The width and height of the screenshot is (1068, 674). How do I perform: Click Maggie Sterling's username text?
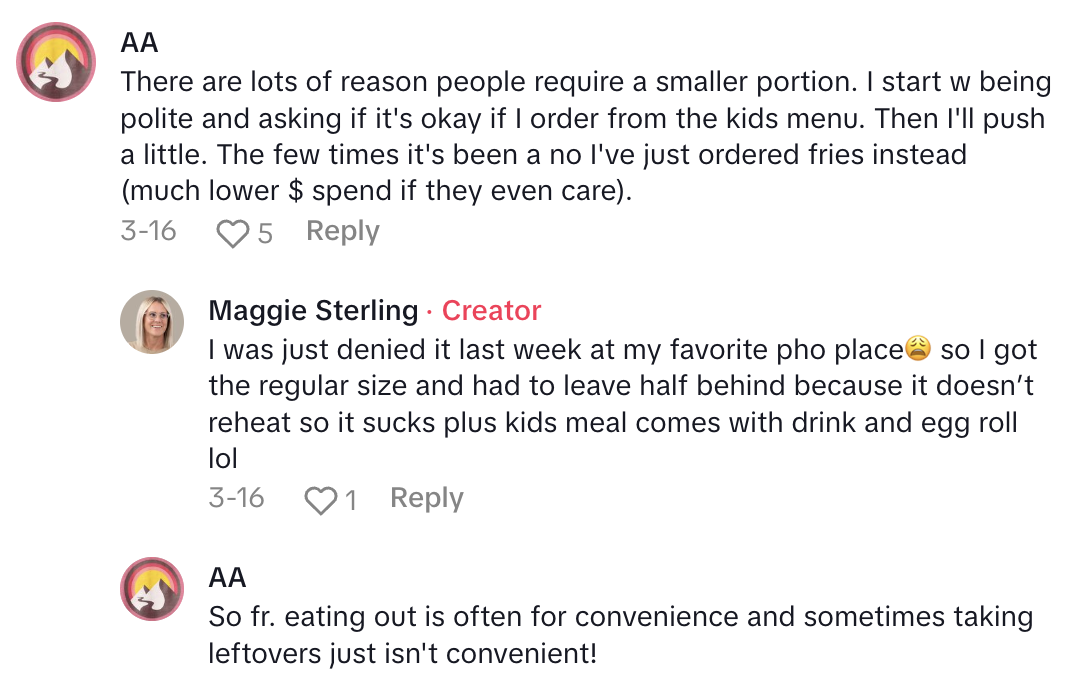[312, 311]
